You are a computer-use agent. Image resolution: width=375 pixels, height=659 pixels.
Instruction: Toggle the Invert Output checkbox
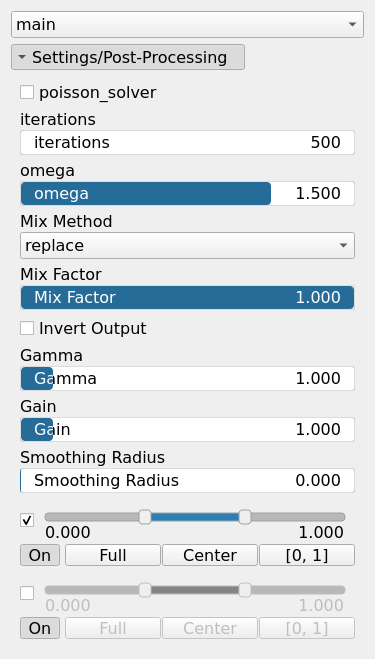click(27, 328)
